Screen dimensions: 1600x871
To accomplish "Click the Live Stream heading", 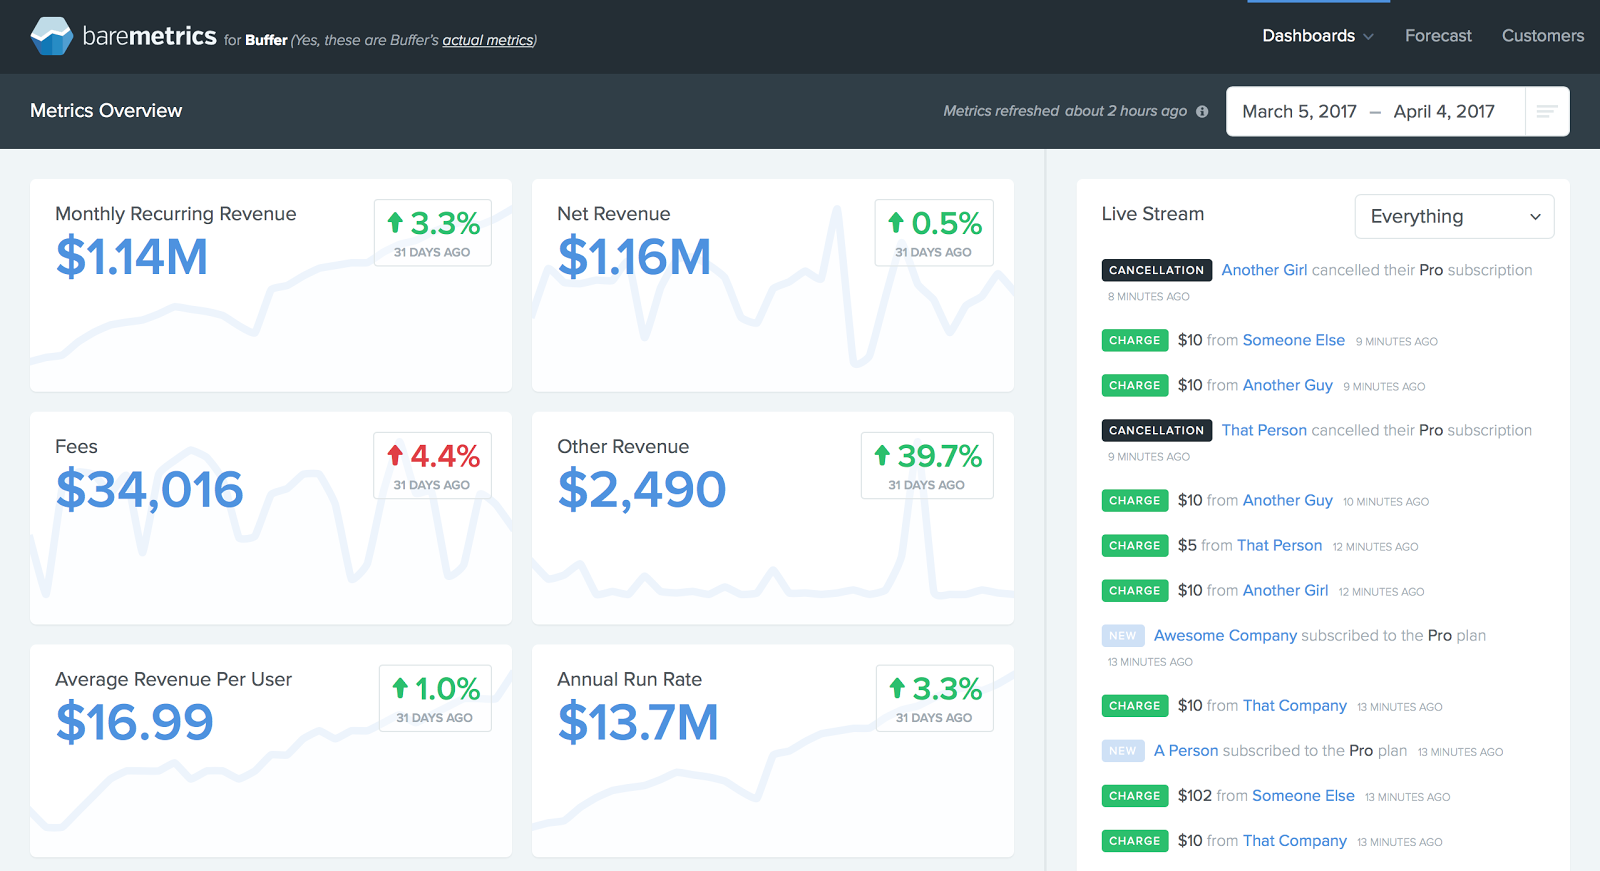I will tap(1153, 214).
